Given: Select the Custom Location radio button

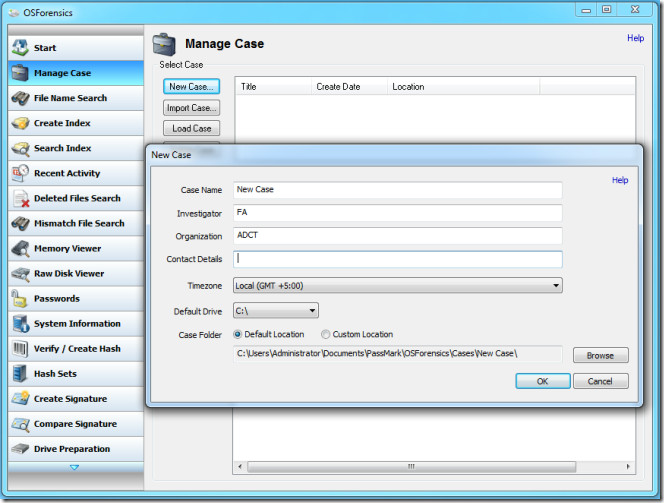Looking at the screenshot, I should (325, 334).
